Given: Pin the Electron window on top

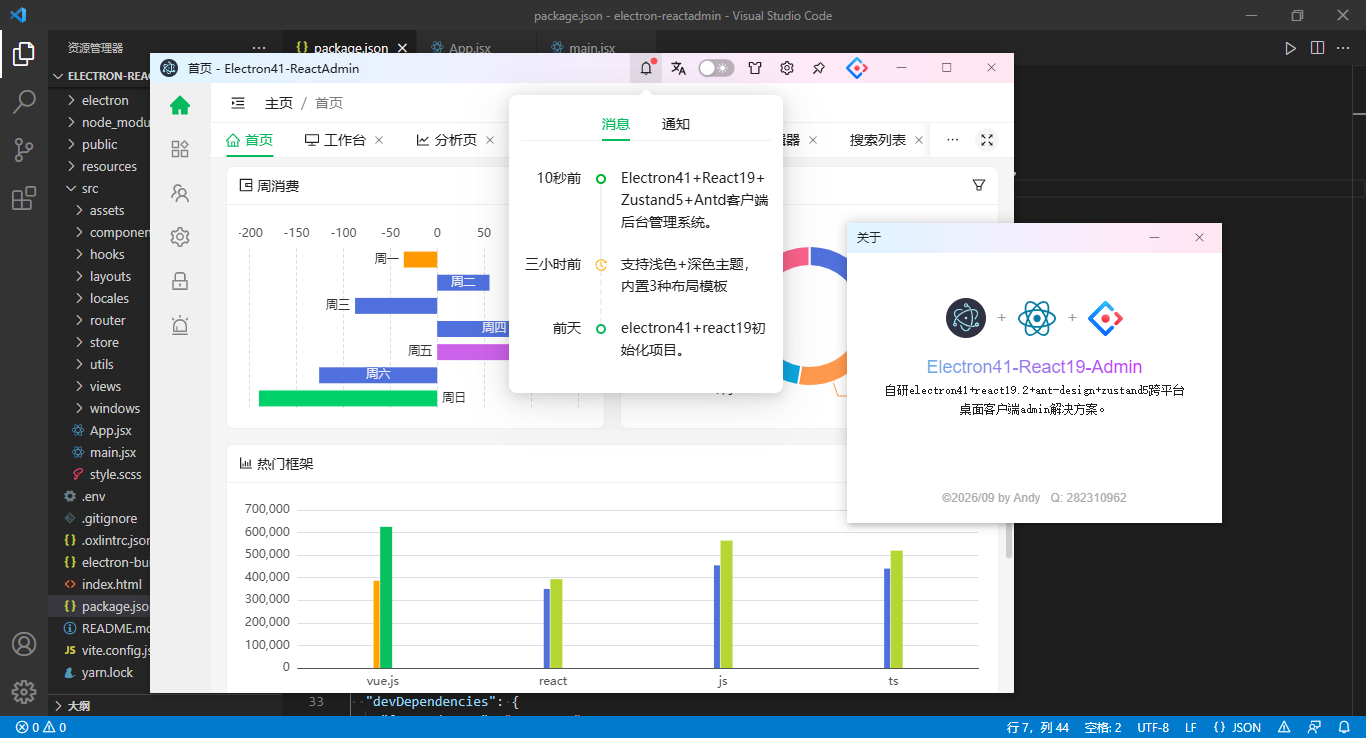Looking at the screenshot, I should pos(819,68).
